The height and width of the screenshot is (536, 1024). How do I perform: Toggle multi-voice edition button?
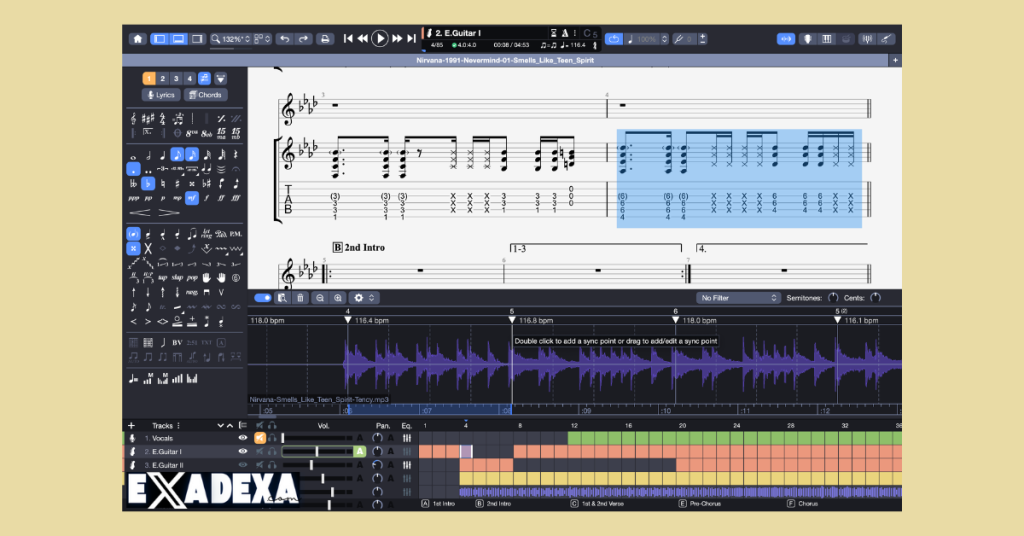click(204, 78)
